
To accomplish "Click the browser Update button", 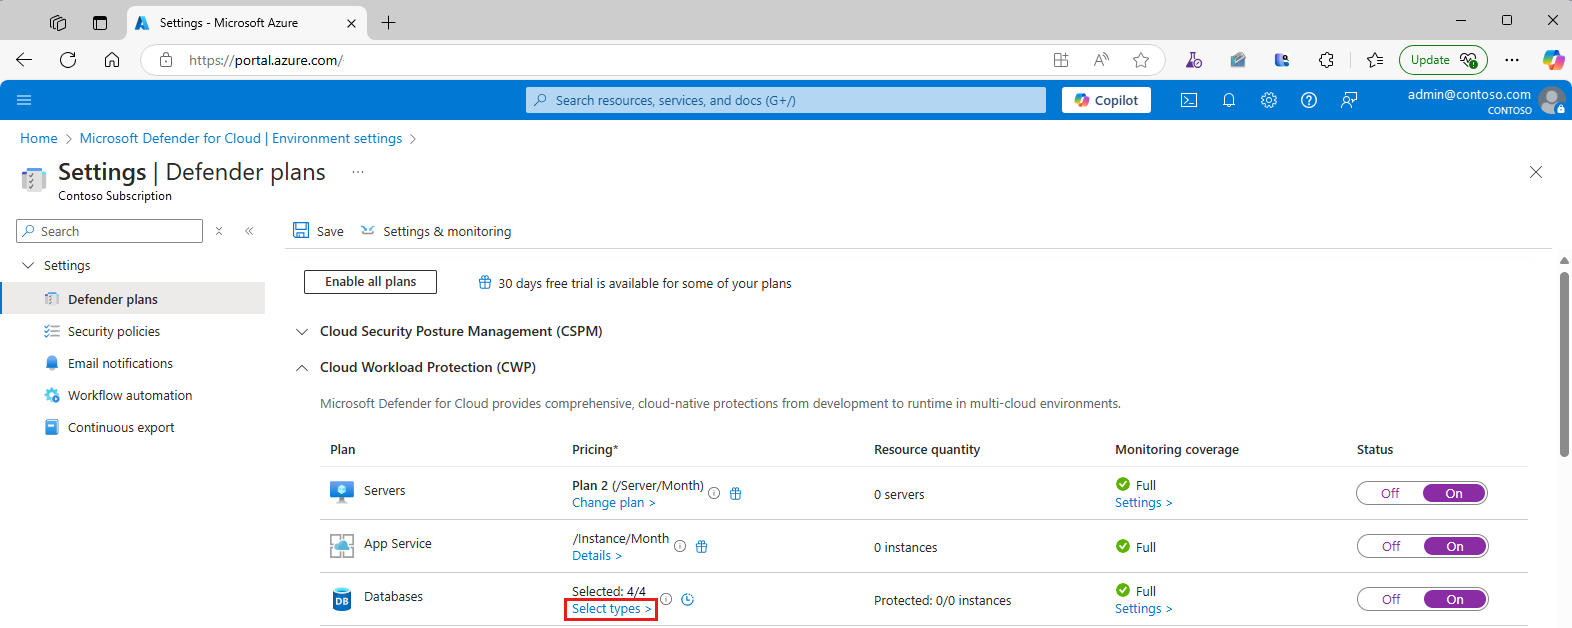I will (1443, 60).
